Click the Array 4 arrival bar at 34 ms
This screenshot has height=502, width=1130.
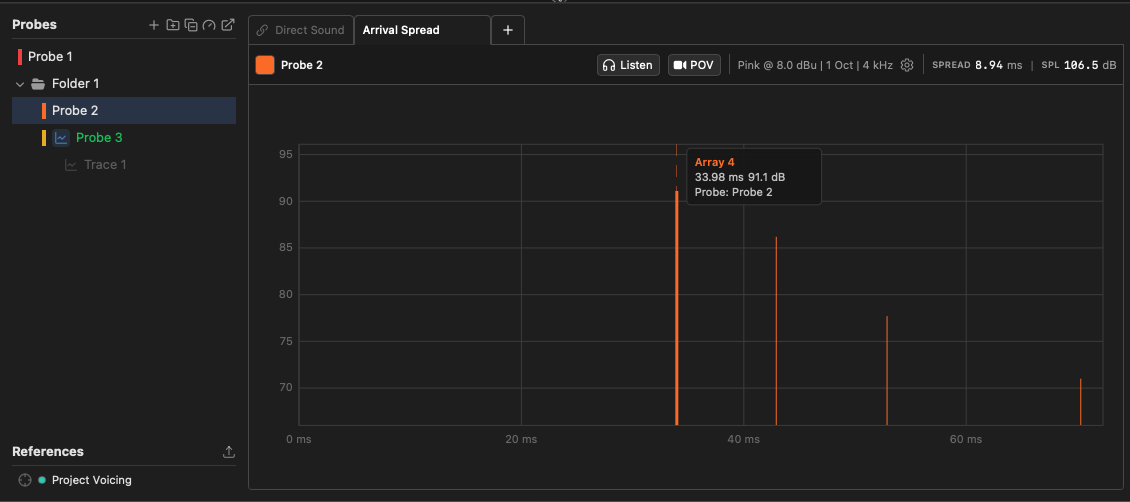pos(677,308)
